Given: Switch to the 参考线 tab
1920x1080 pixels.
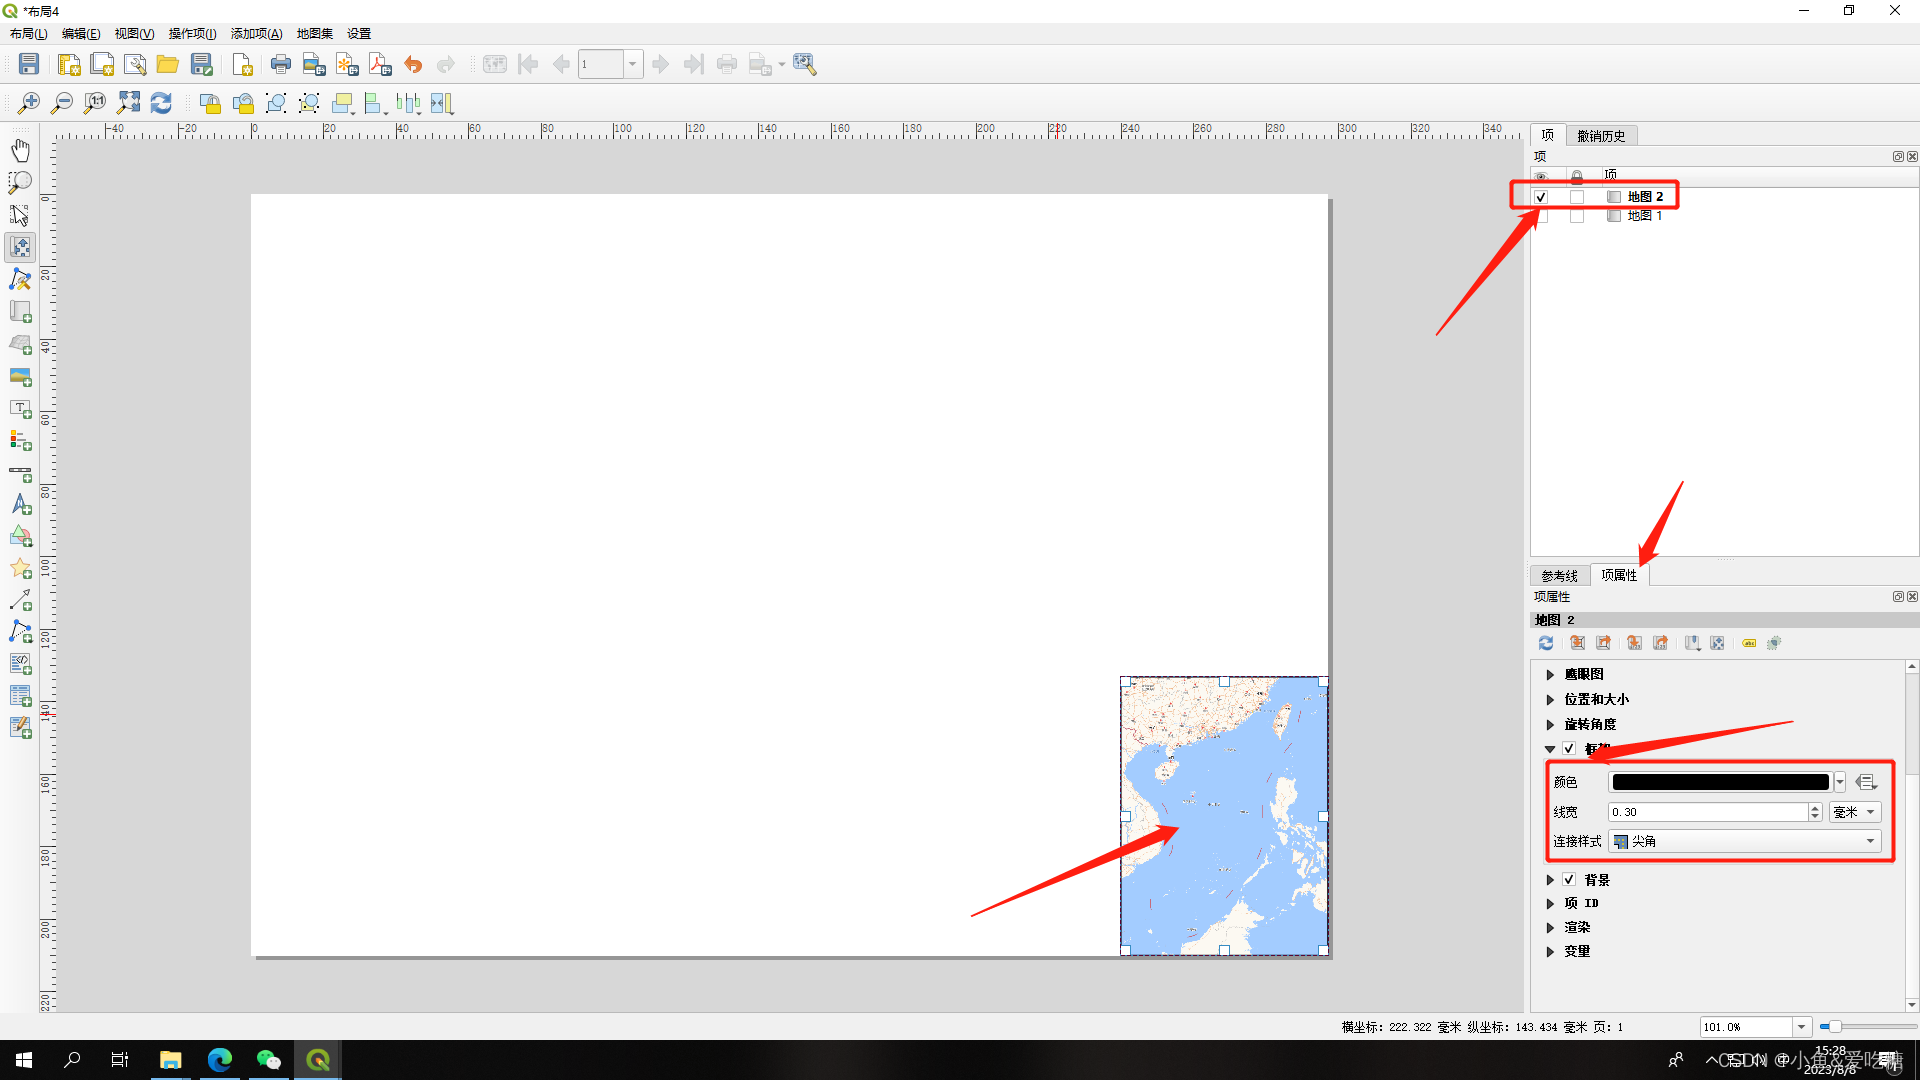Looking at the screenshot, I should tap(1559, 576).
